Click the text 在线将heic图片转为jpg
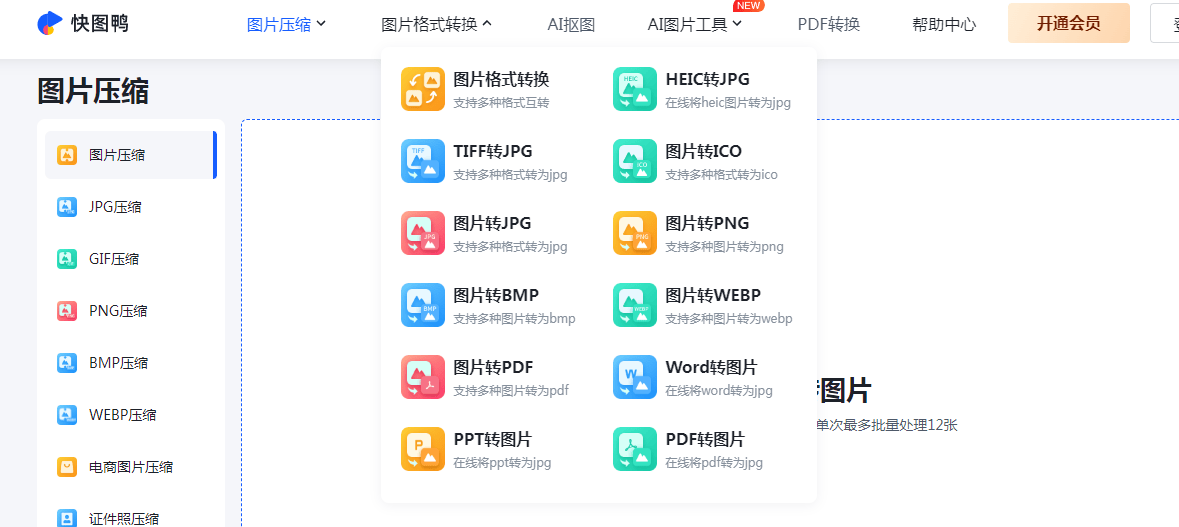The image size is (1179, 527). [728, 103]
